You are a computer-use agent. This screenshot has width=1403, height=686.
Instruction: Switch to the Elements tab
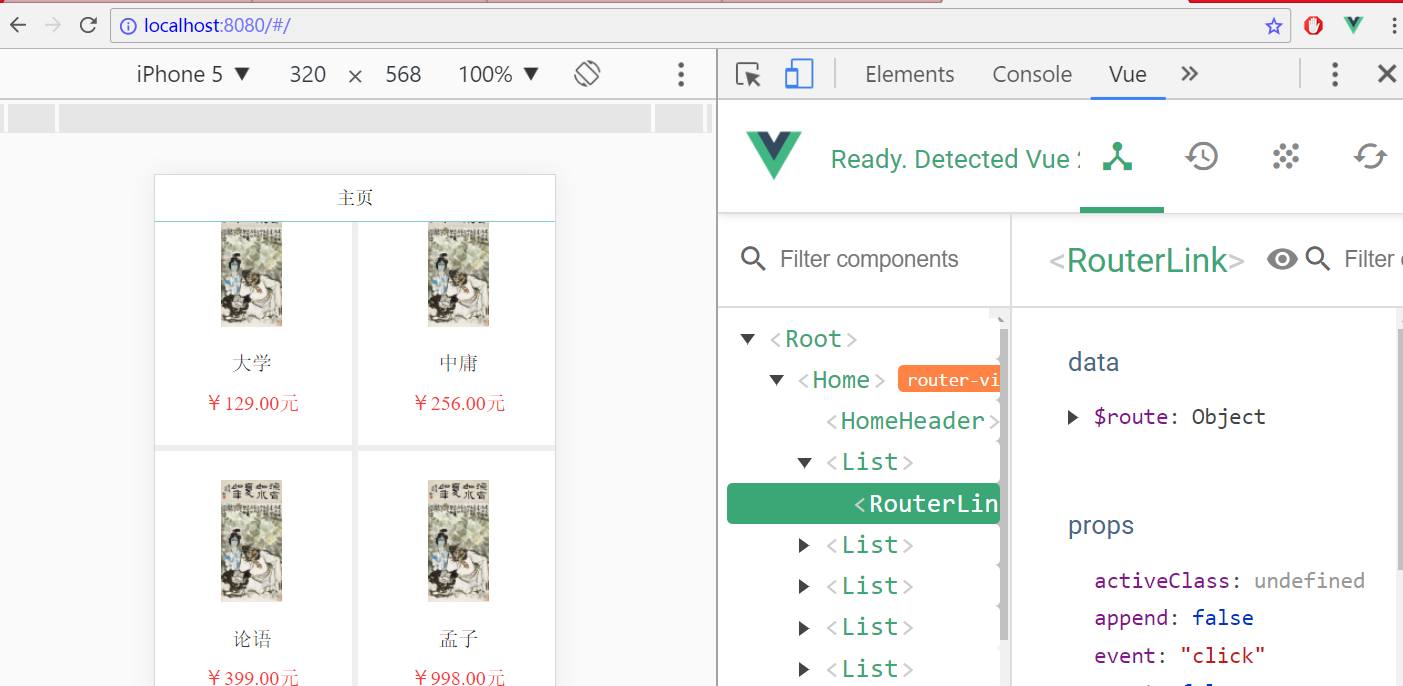click(910, 74)
